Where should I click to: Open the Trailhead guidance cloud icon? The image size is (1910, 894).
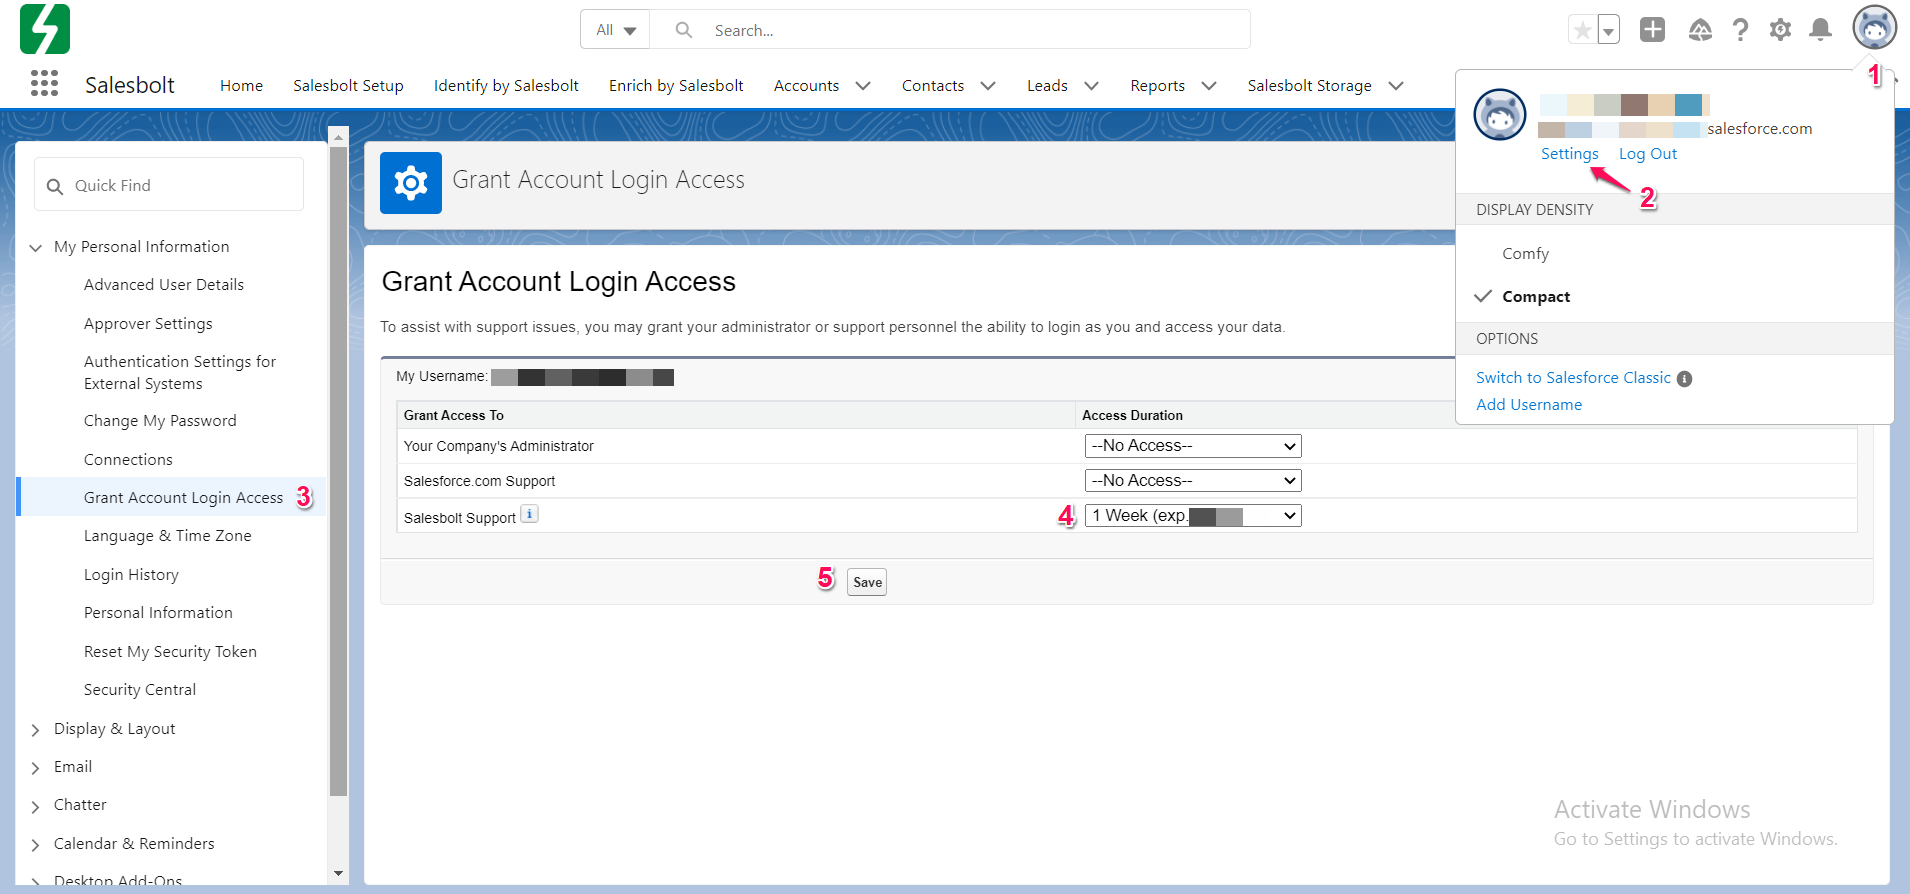tap(1700, 30)
